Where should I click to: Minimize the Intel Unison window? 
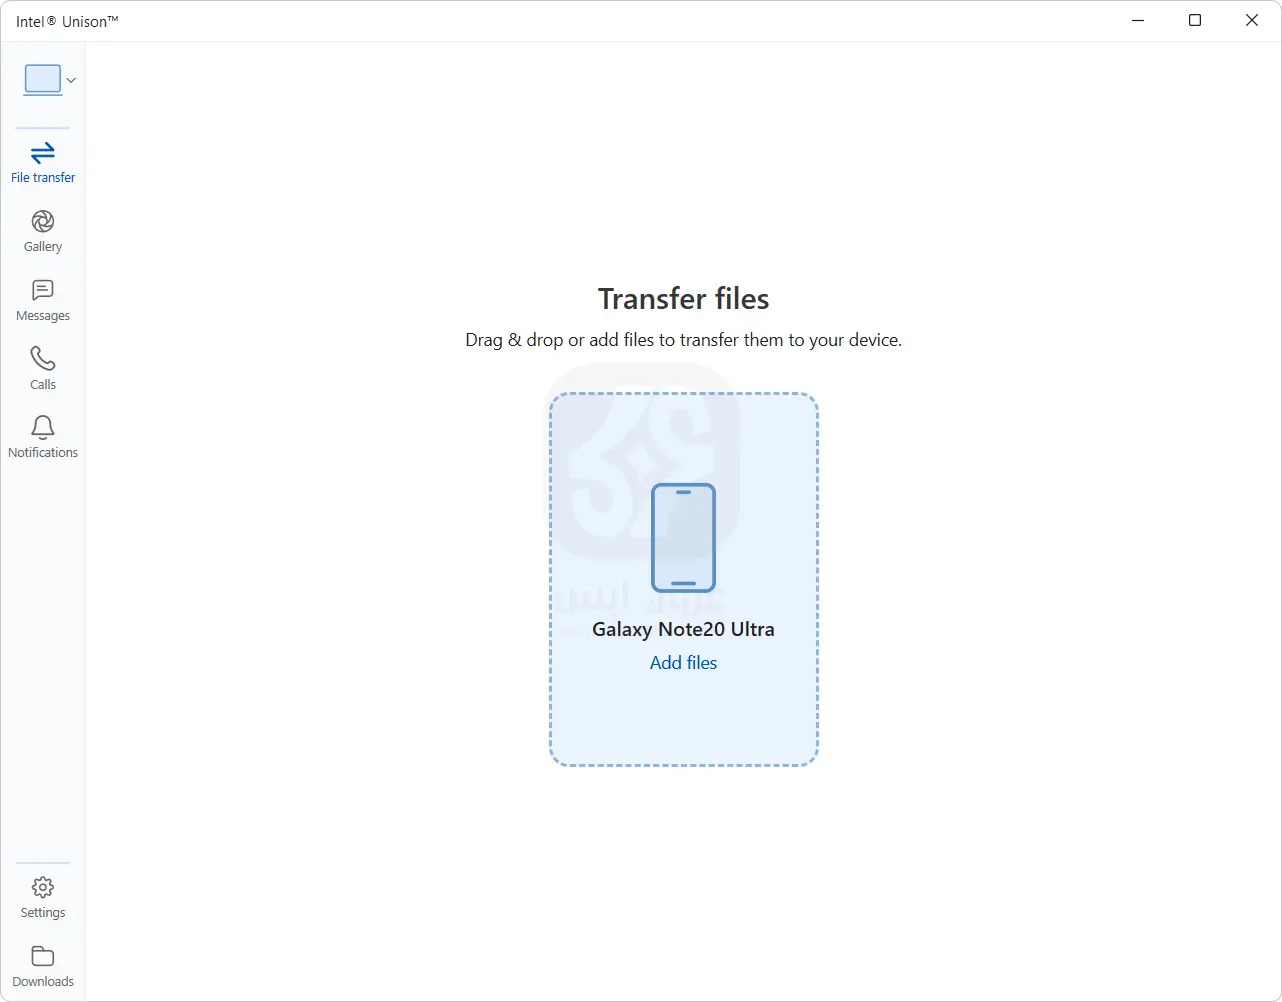(1138, 21)
